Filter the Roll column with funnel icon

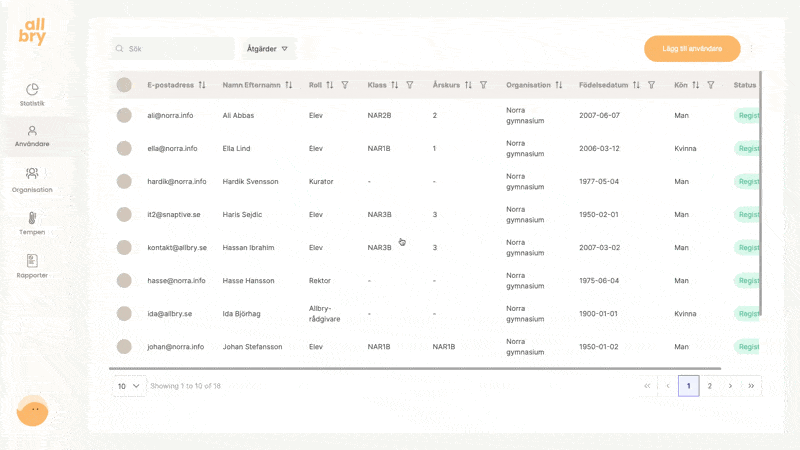(345, 85)
